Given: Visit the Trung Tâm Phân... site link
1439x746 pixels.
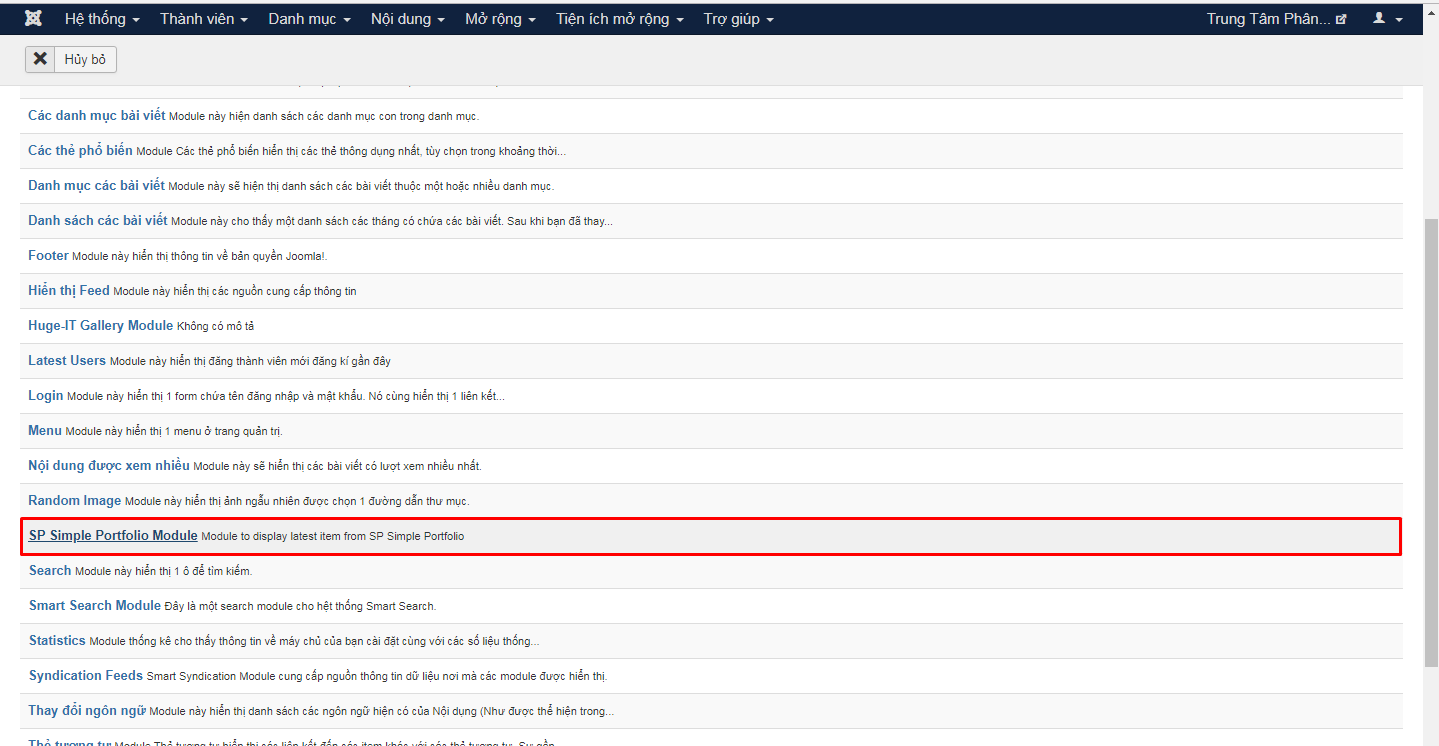Looking at the screenshot, I should click(x=1276, y=19).
